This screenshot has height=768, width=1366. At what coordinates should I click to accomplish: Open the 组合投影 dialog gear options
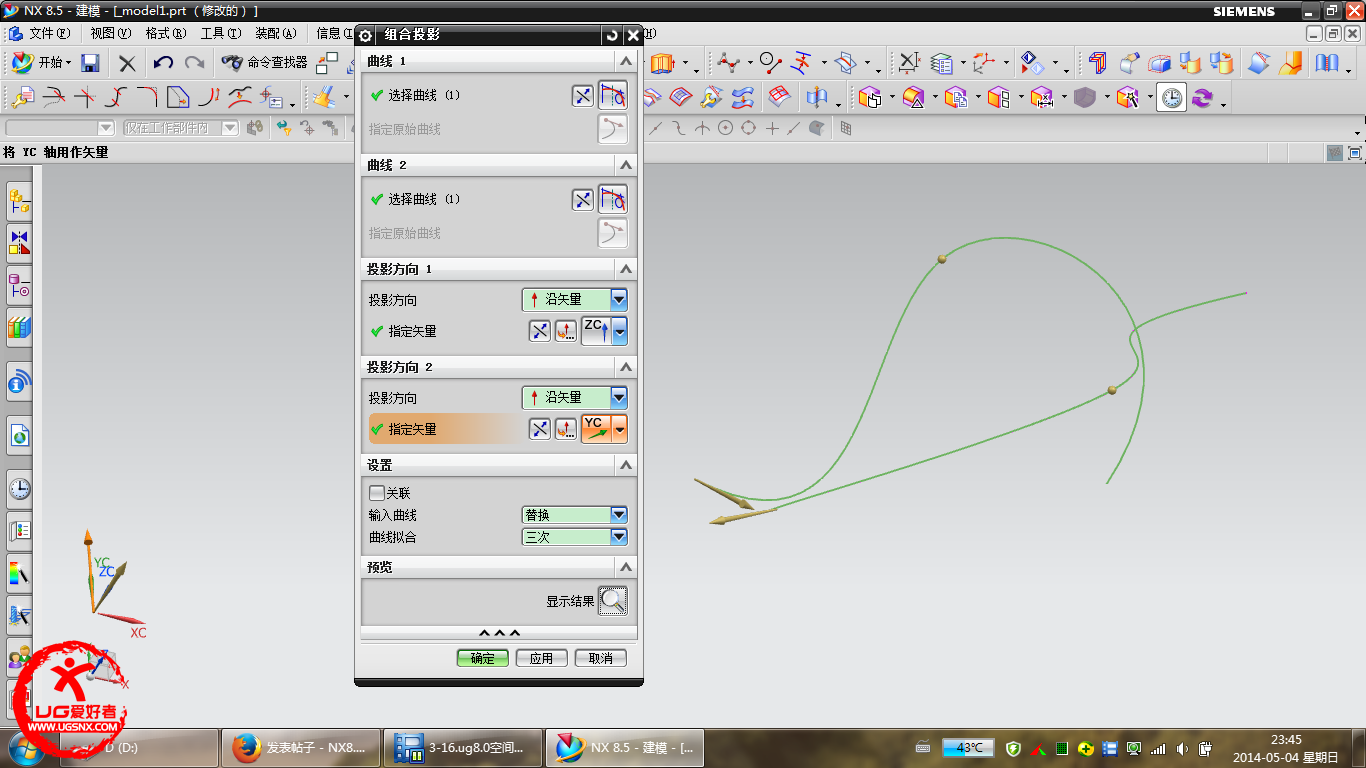point(366,35)
